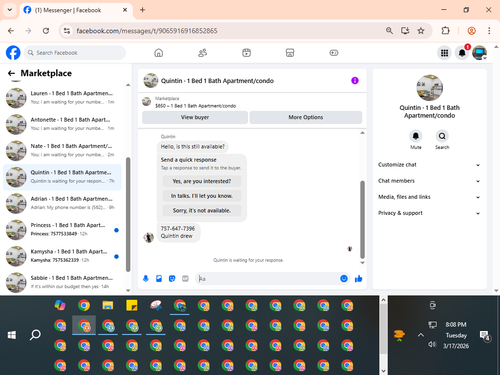Mute the conversation with bell icon
This screenshot has height=375, width=500.
point(416,136)
